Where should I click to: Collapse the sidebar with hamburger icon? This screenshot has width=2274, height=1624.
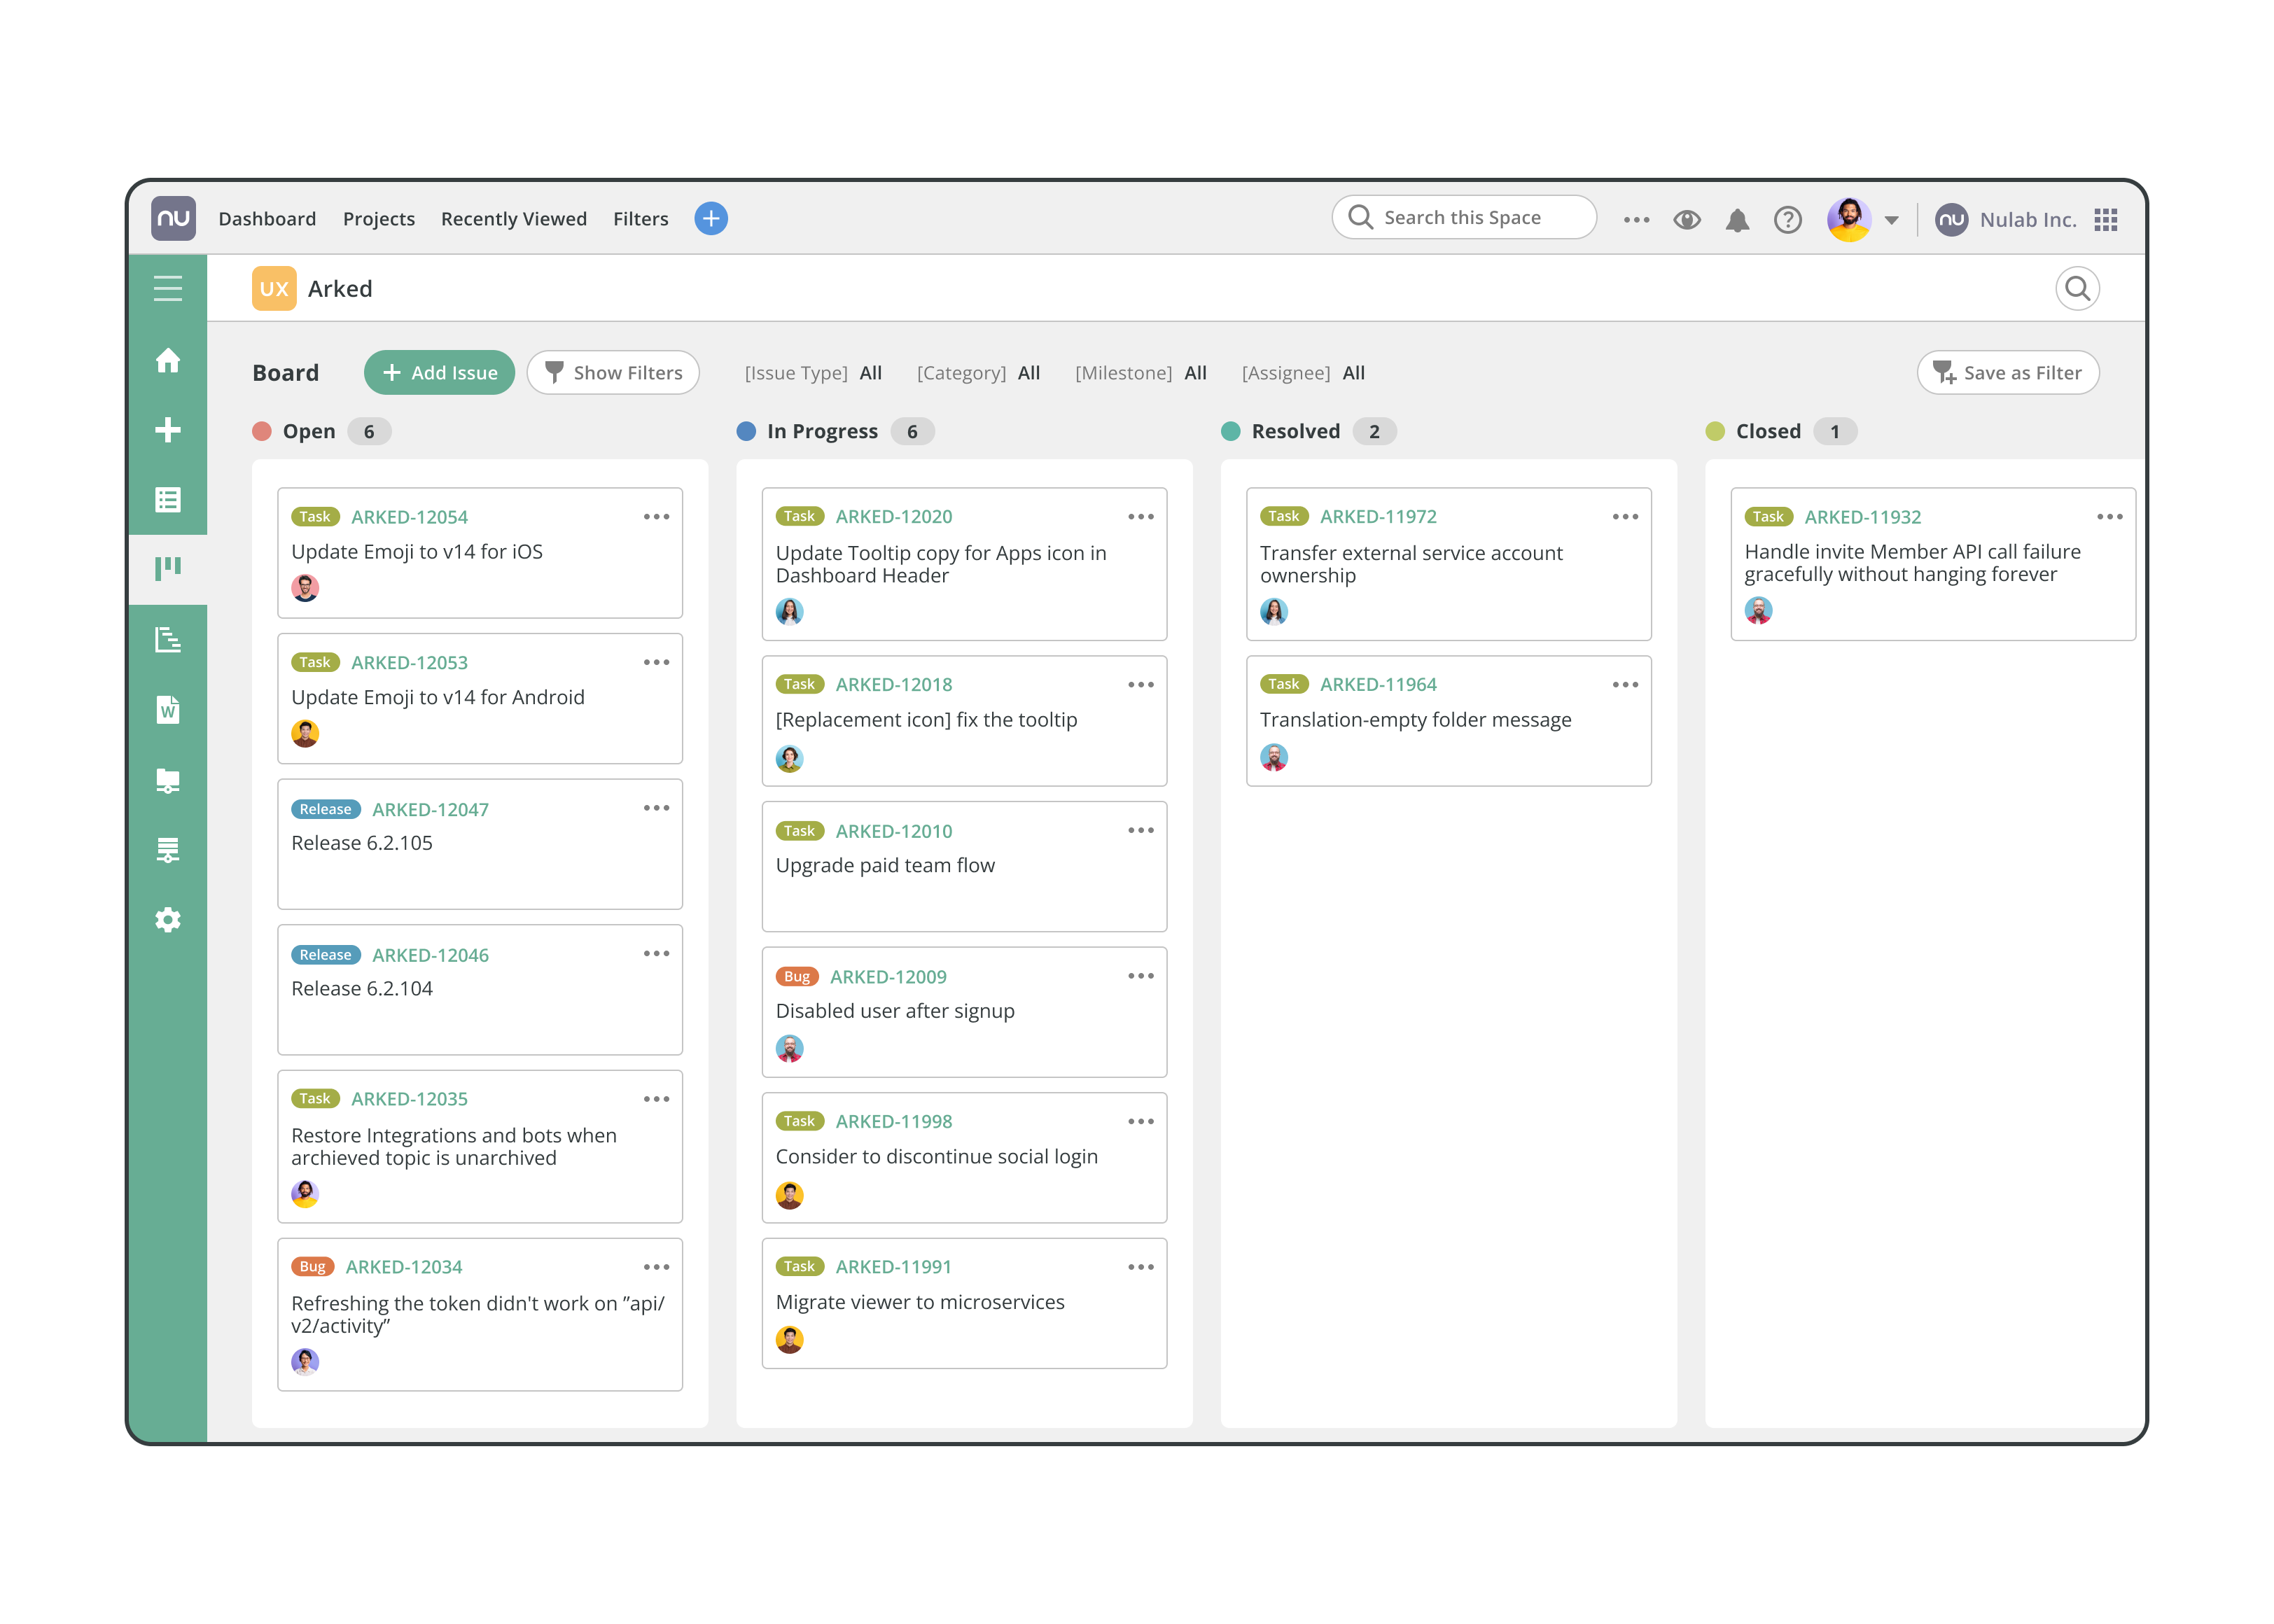[x=168, y=288]
